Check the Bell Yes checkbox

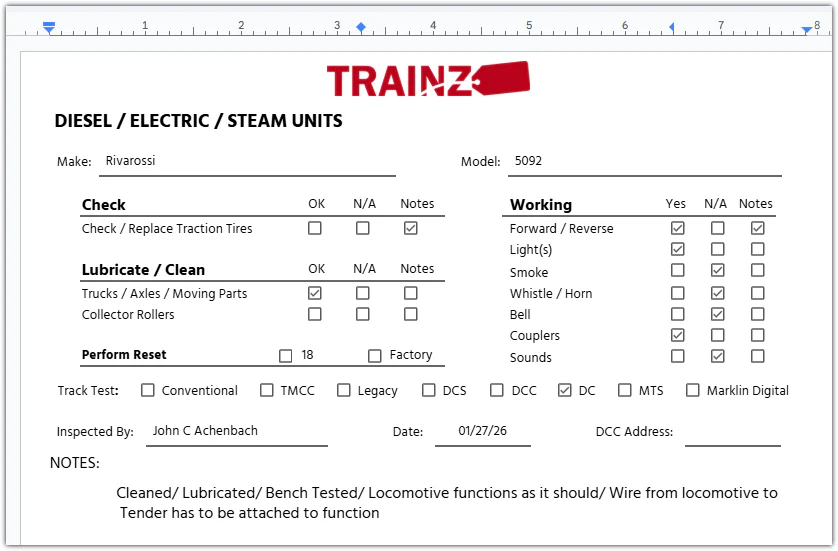pyautogui.click(x=678, y=314)
